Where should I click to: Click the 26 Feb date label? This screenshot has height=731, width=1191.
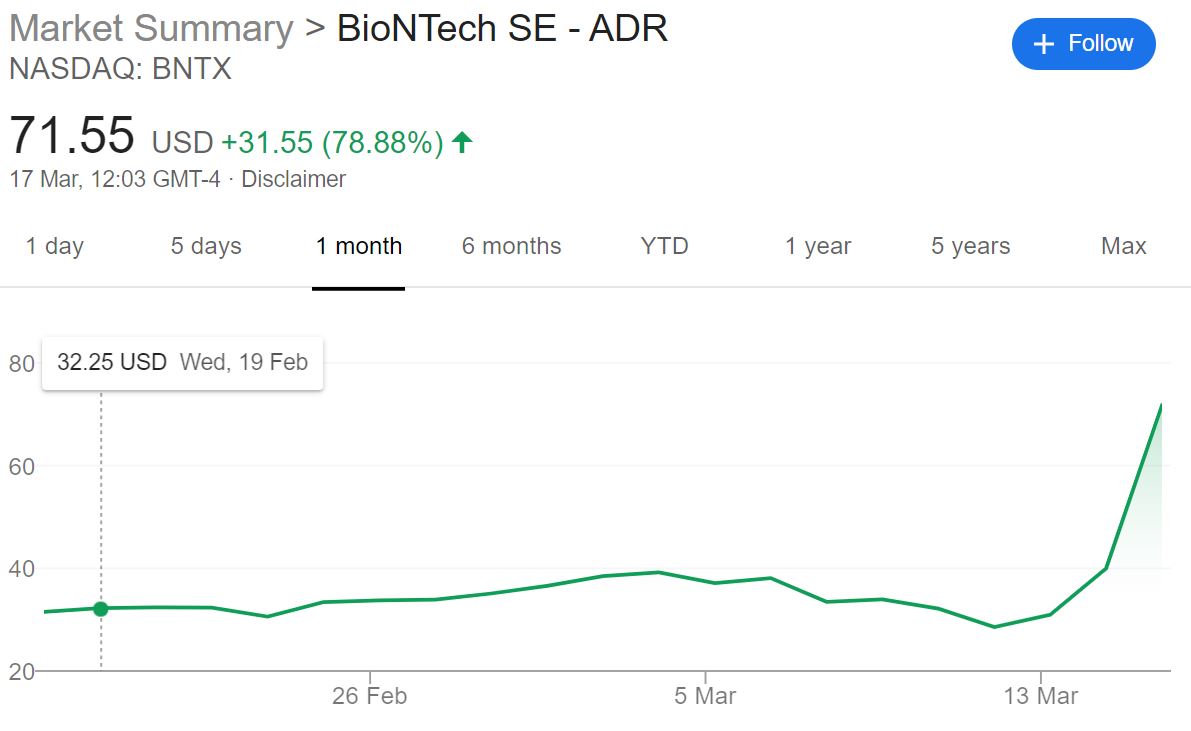tap(369, 696)
